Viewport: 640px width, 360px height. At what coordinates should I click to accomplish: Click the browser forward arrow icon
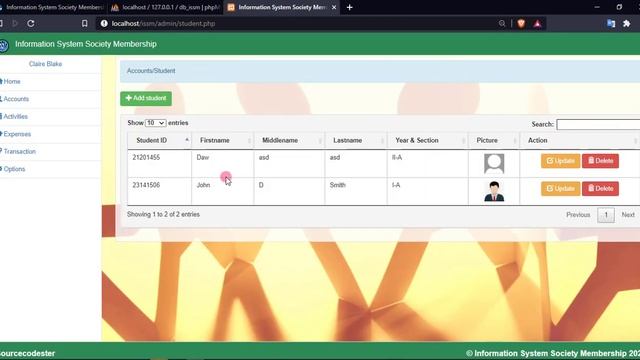tap(15, 24)
